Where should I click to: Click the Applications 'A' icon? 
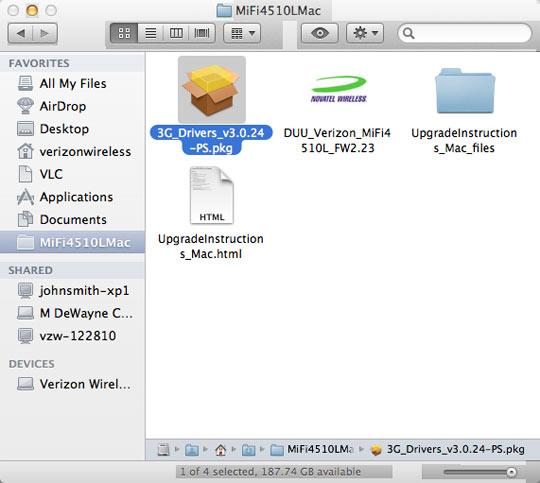click(25, 197)
